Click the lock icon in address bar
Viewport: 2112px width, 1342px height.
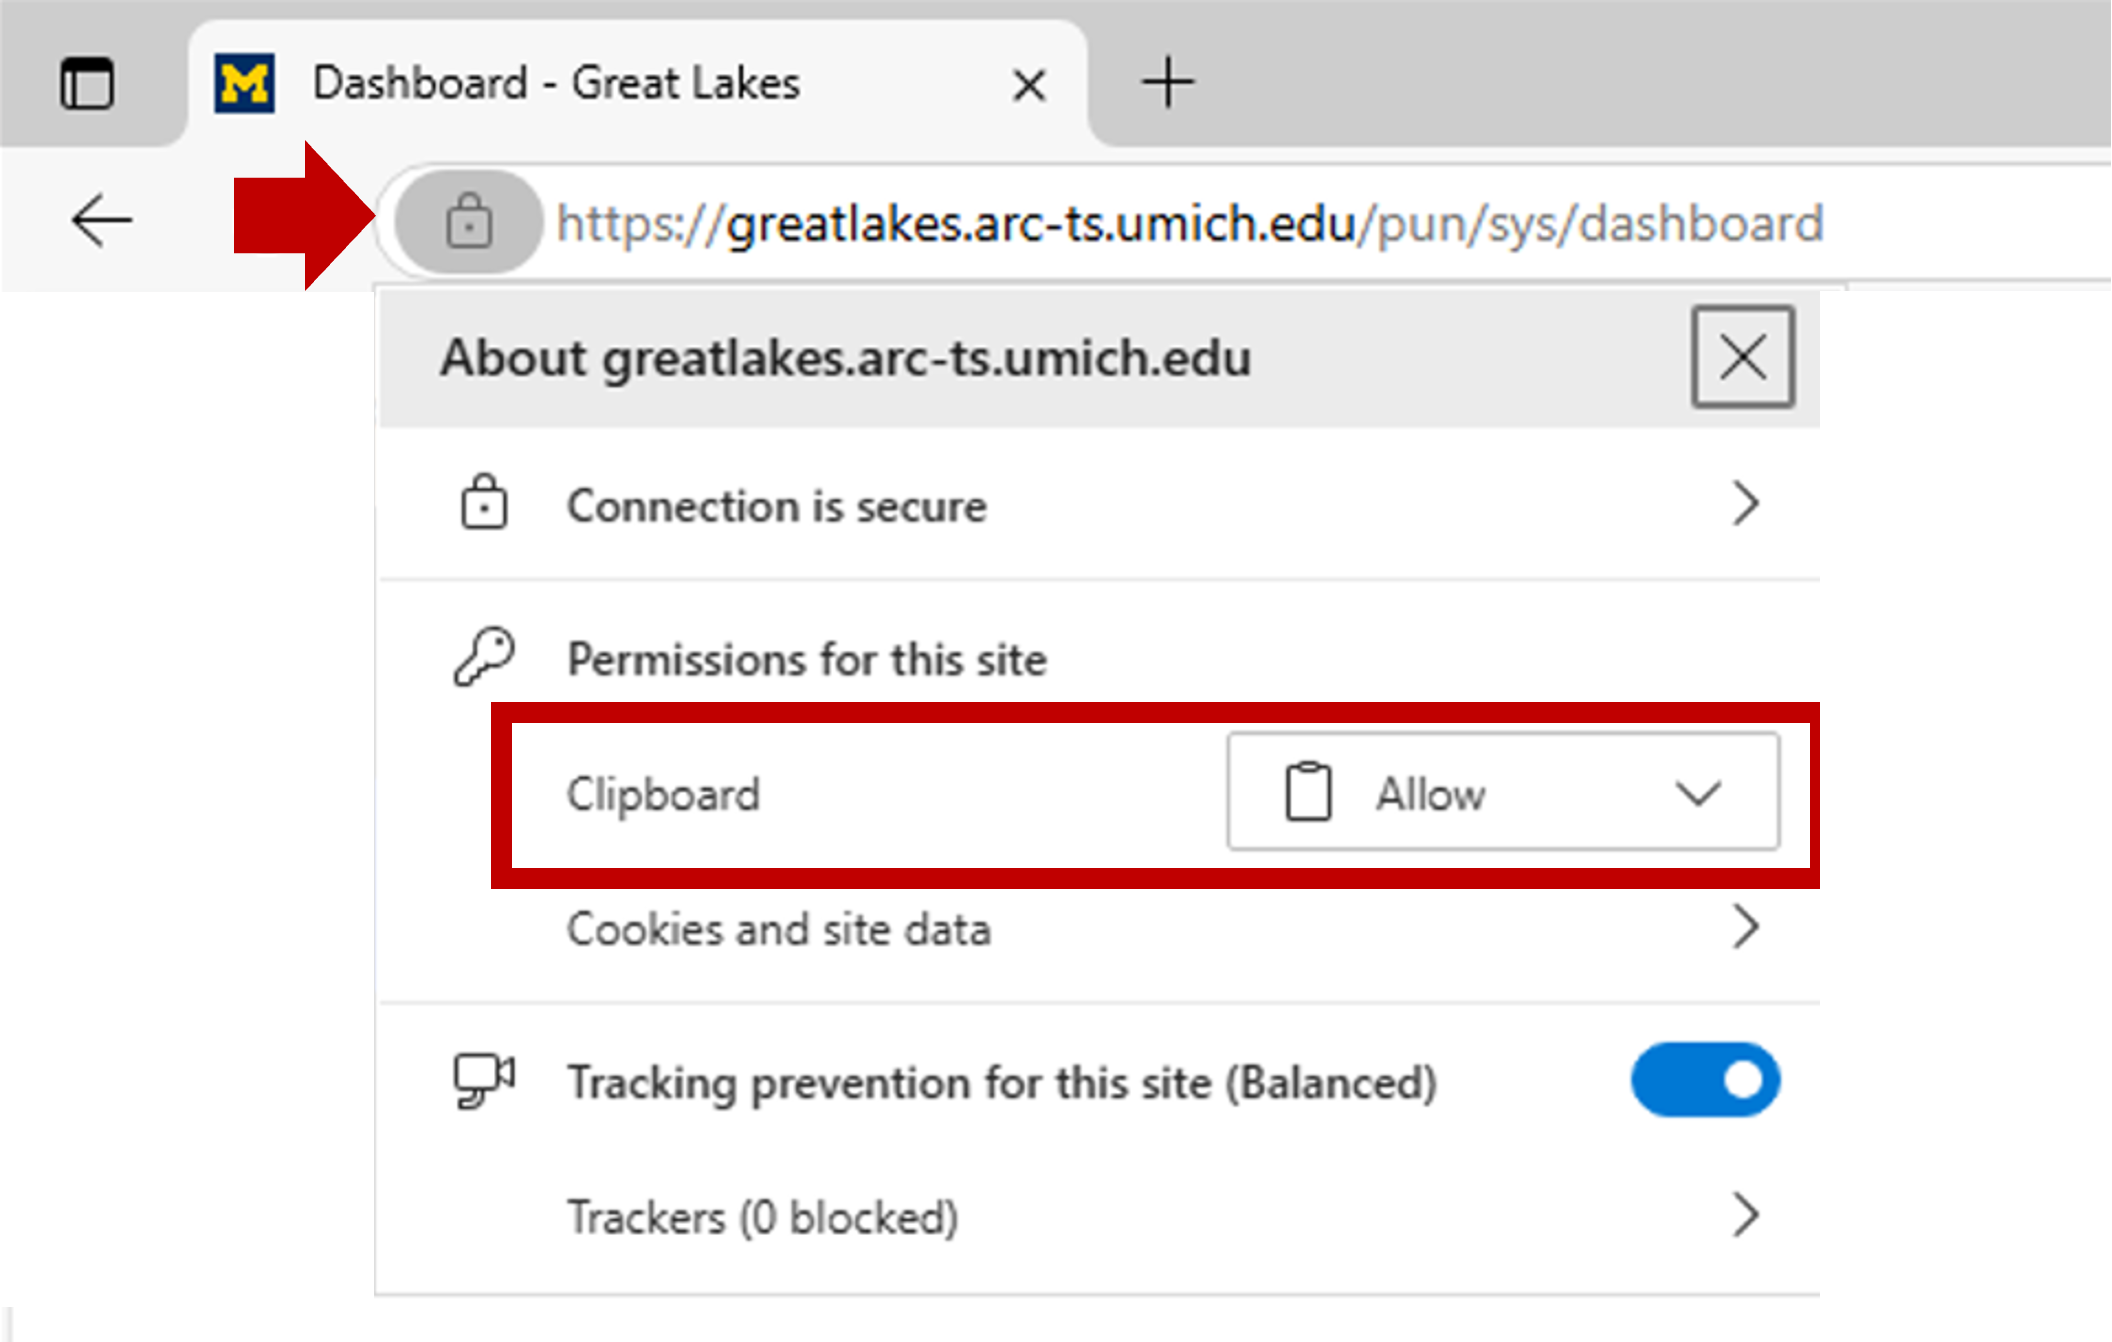(469, 221)
